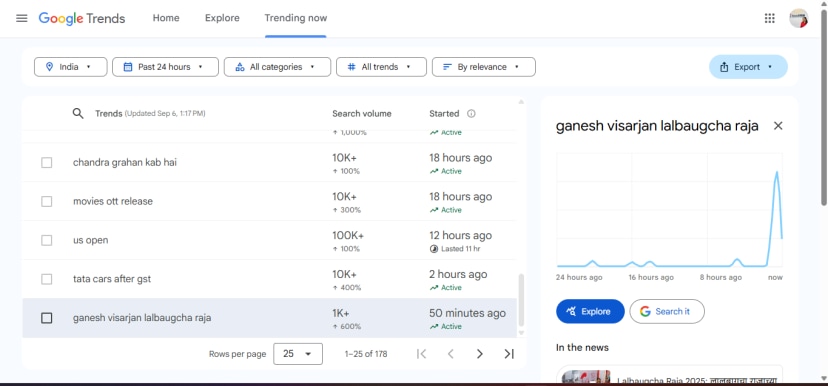Viewport: 828px width, 386px height.
Task: Switch to the Trending now tab
Action: [296, 18]
